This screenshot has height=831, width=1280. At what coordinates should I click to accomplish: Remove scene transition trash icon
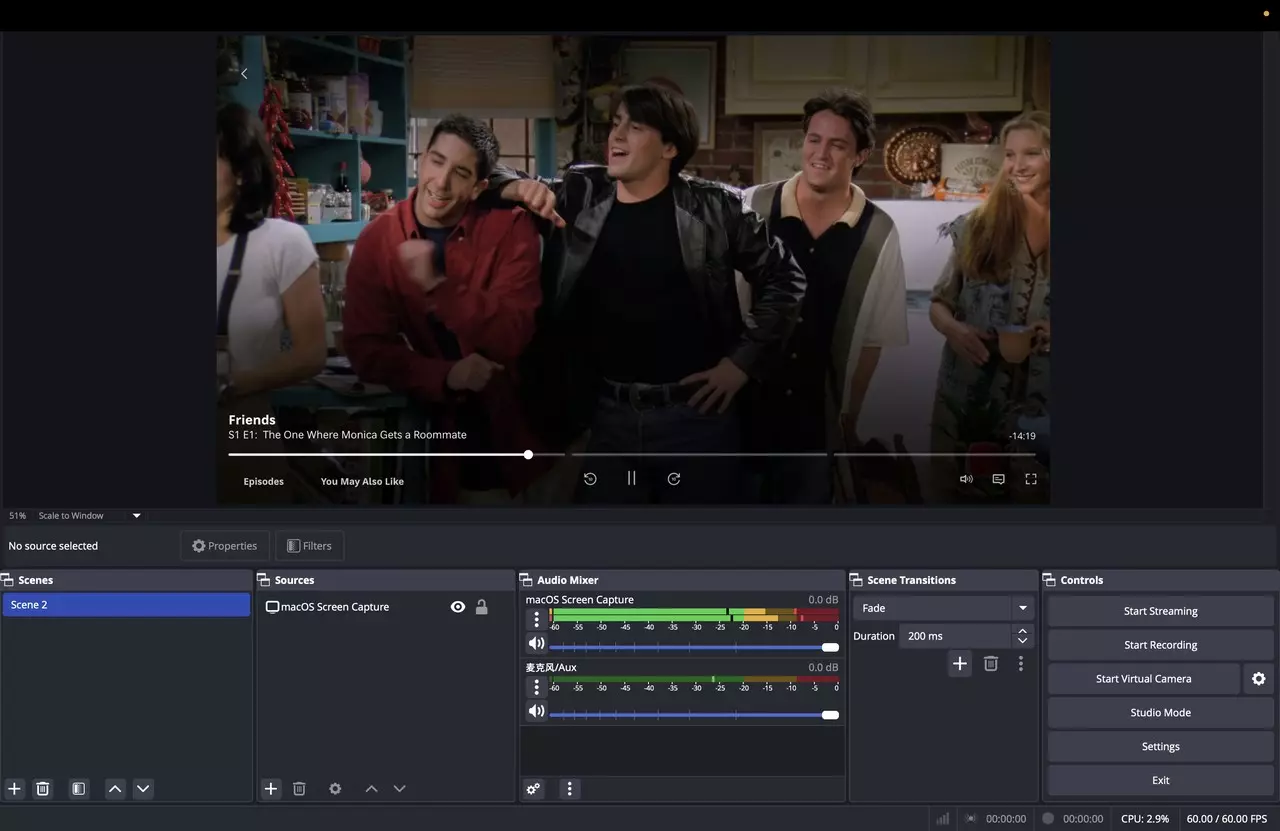[991, 663]
